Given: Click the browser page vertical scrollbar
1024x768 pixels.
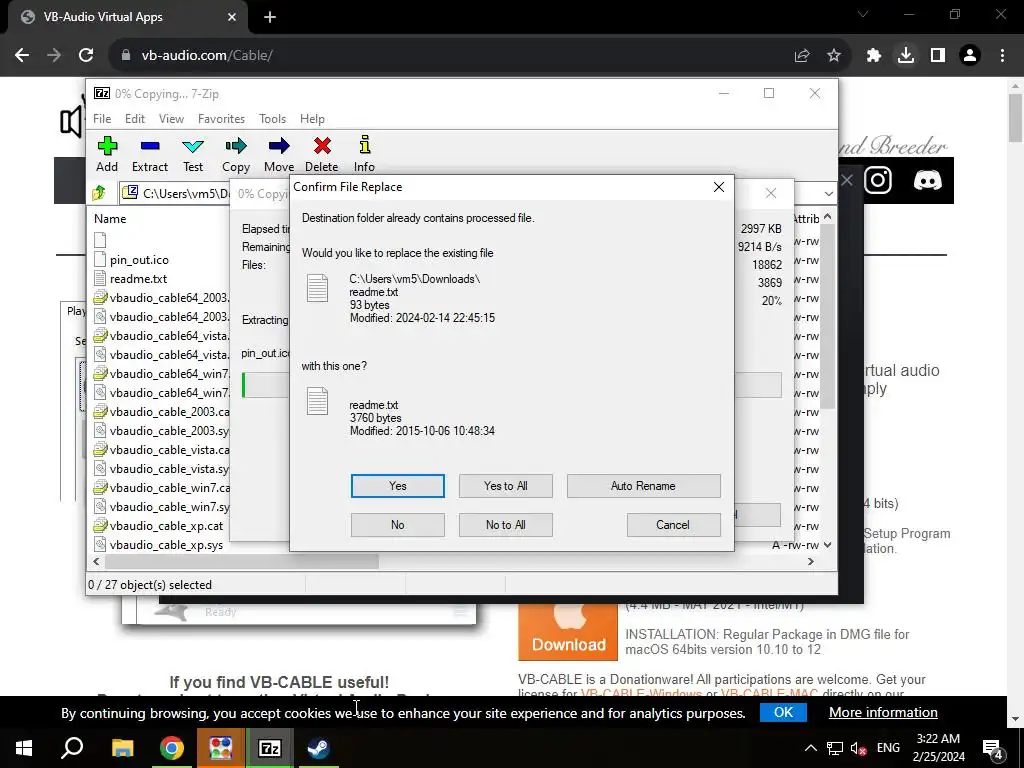Looking at the screenshot, I should click(x=1015, y=118).
